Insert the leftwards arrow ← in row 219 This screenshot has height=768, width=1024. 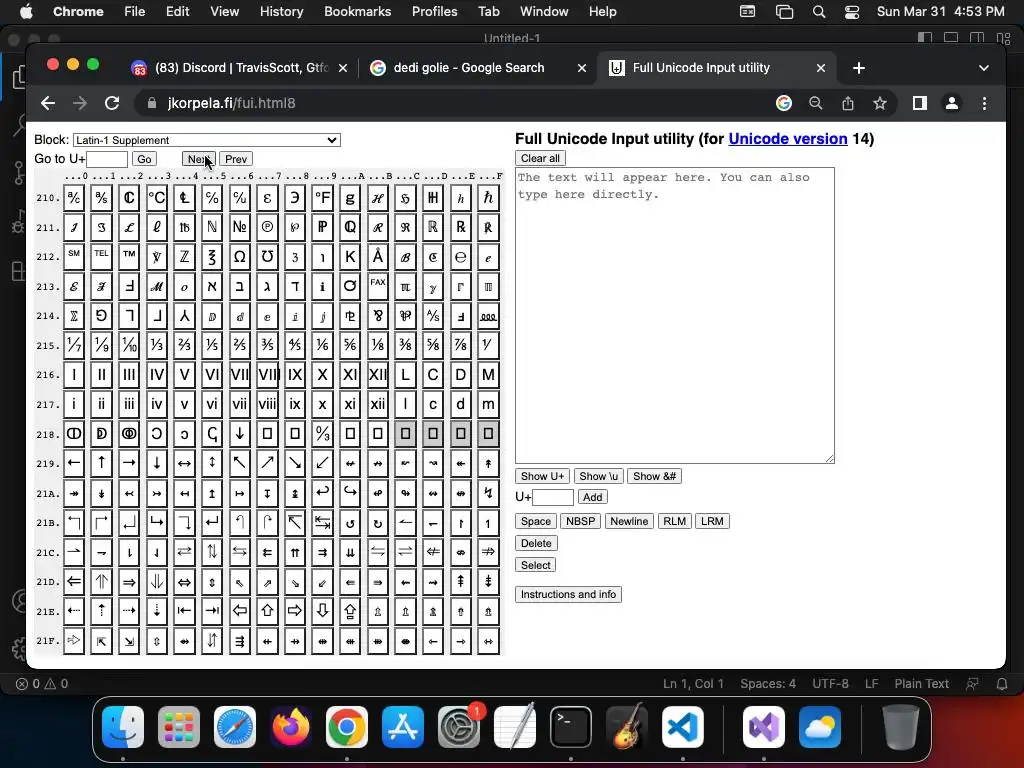(x=74, y=463)
